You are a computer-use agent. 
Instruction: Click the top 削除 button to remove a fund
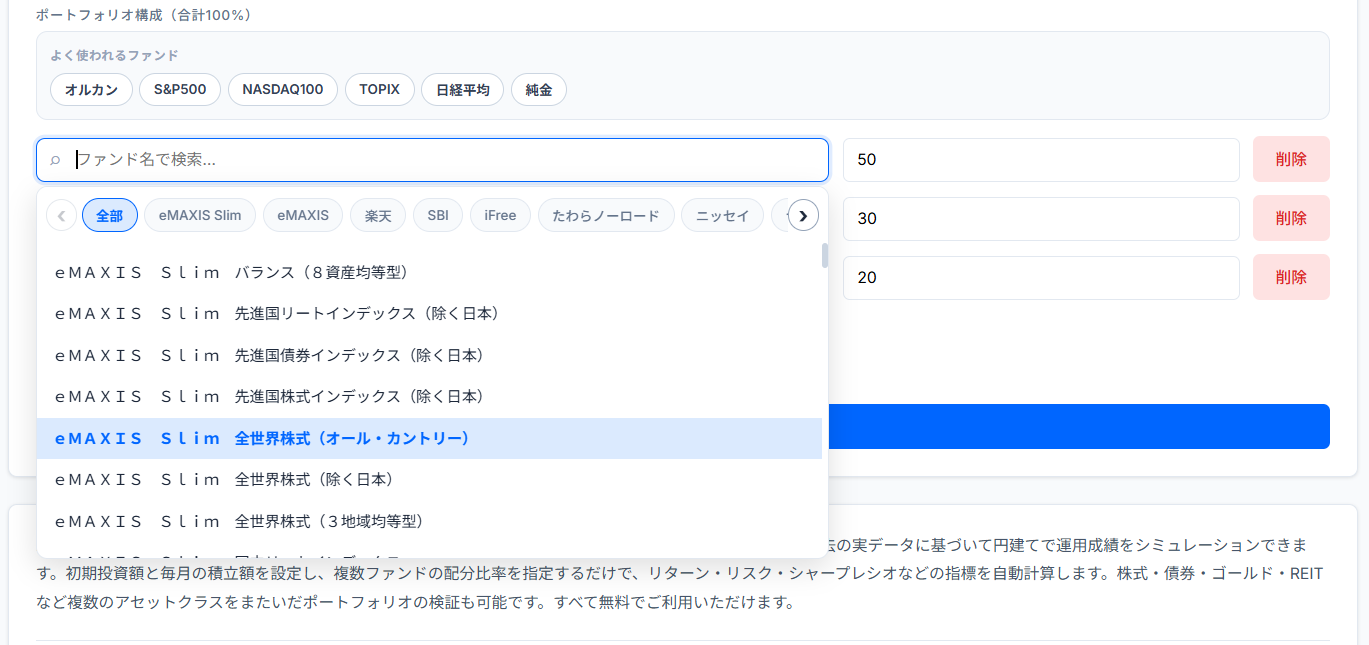tap(1291, 159)
